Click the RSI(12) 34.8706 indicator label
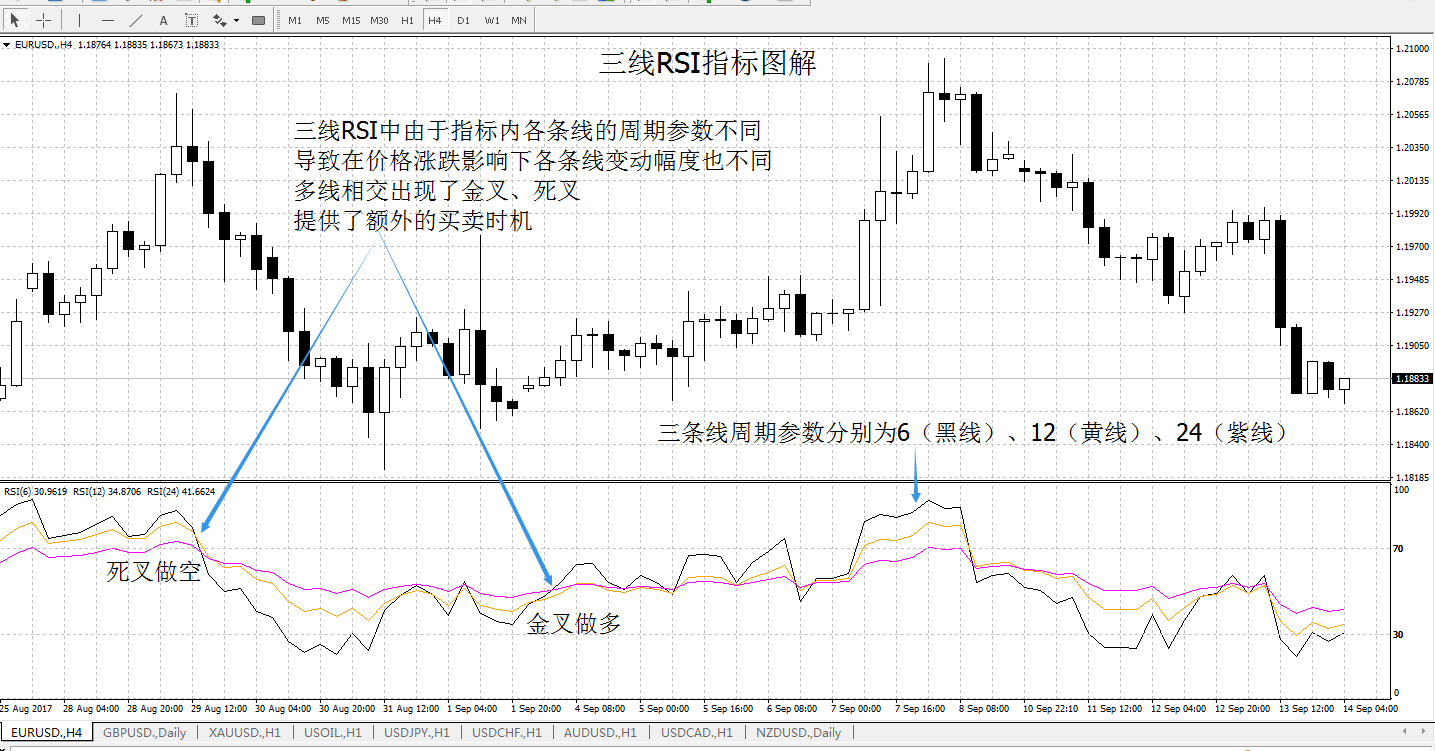 107,492
